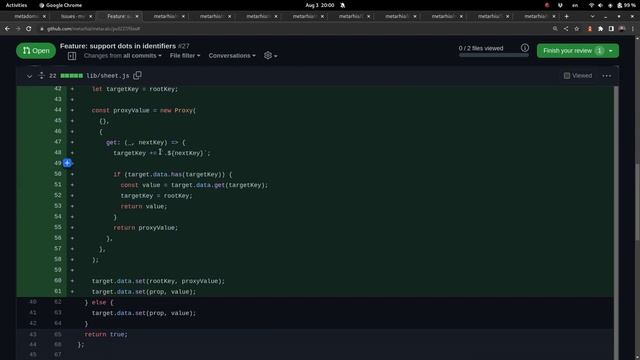The height and width of the screenshot is (360, 640).
Task: Click the battery indicator showing 99%
Action: 627,5
